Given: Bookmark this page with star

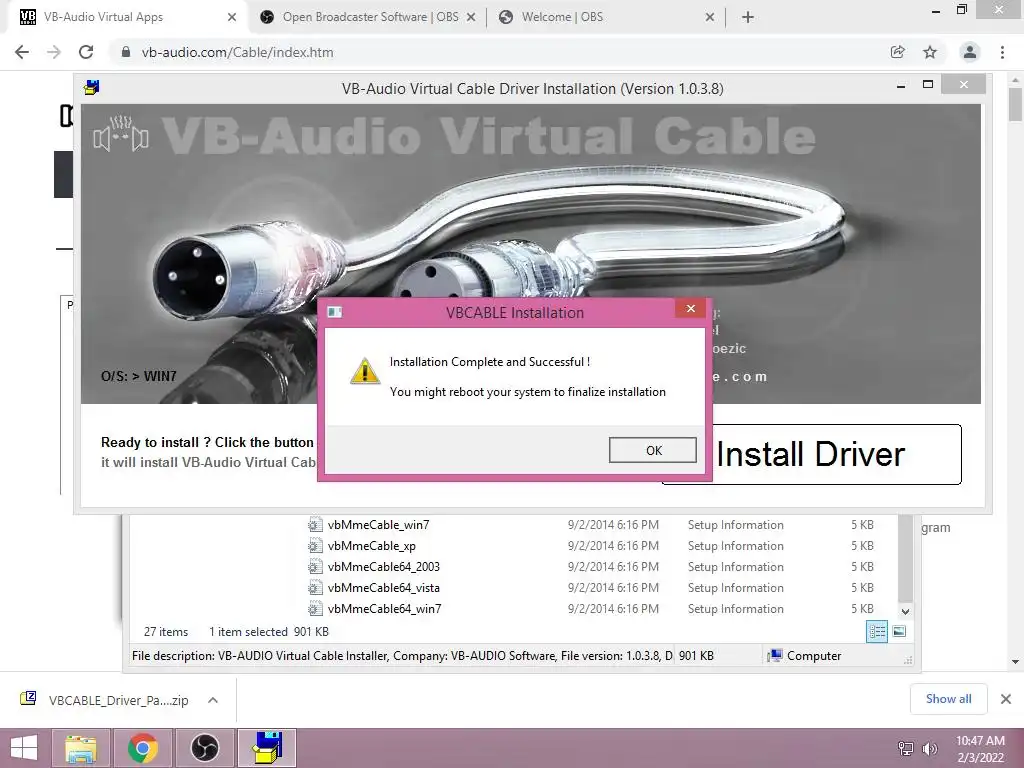Looking at the screenshot, I should [x=930, y=52].
